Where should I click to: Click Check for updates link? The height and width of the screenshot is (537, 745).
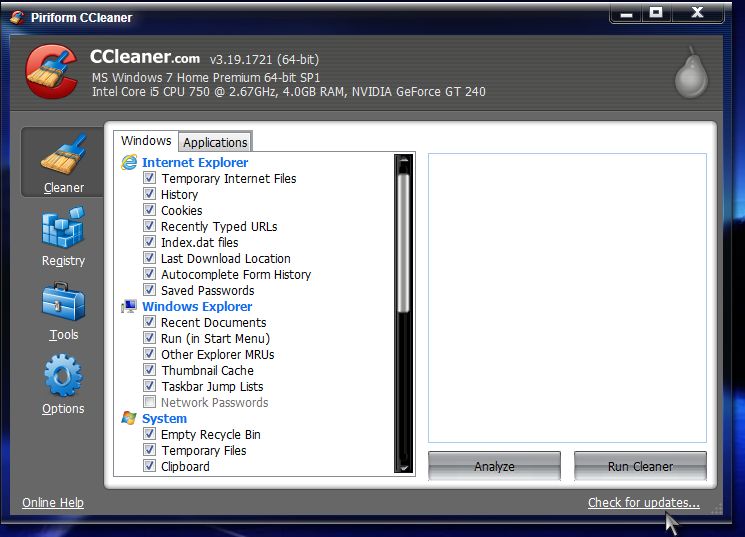point(643,502)
